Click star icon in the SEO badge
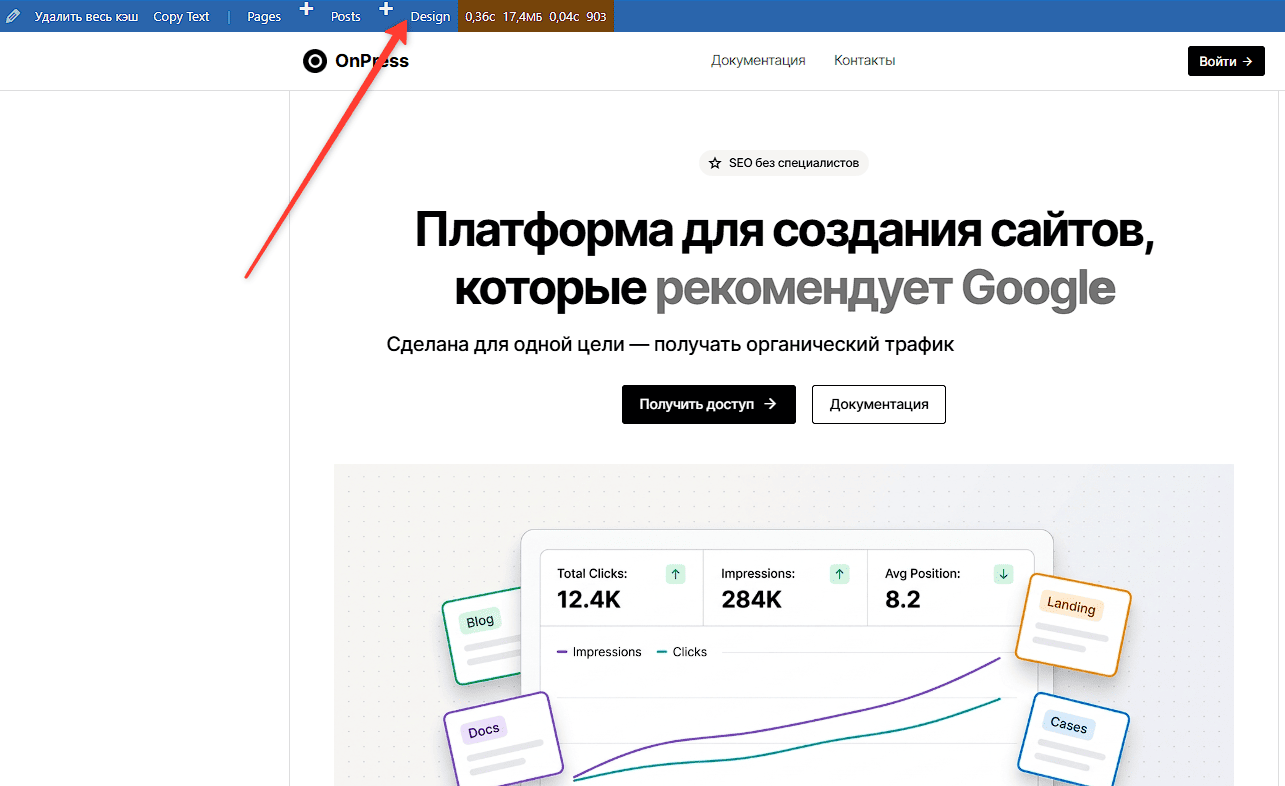Screen dimensions: 1285x786 pyautogui.click(x=715, y=163)
